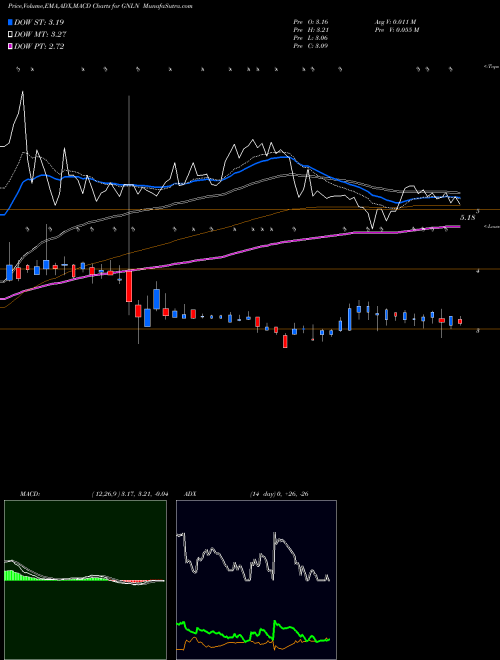Click the 'Avg V: 0.011 M' volume text

coord(395,21)
